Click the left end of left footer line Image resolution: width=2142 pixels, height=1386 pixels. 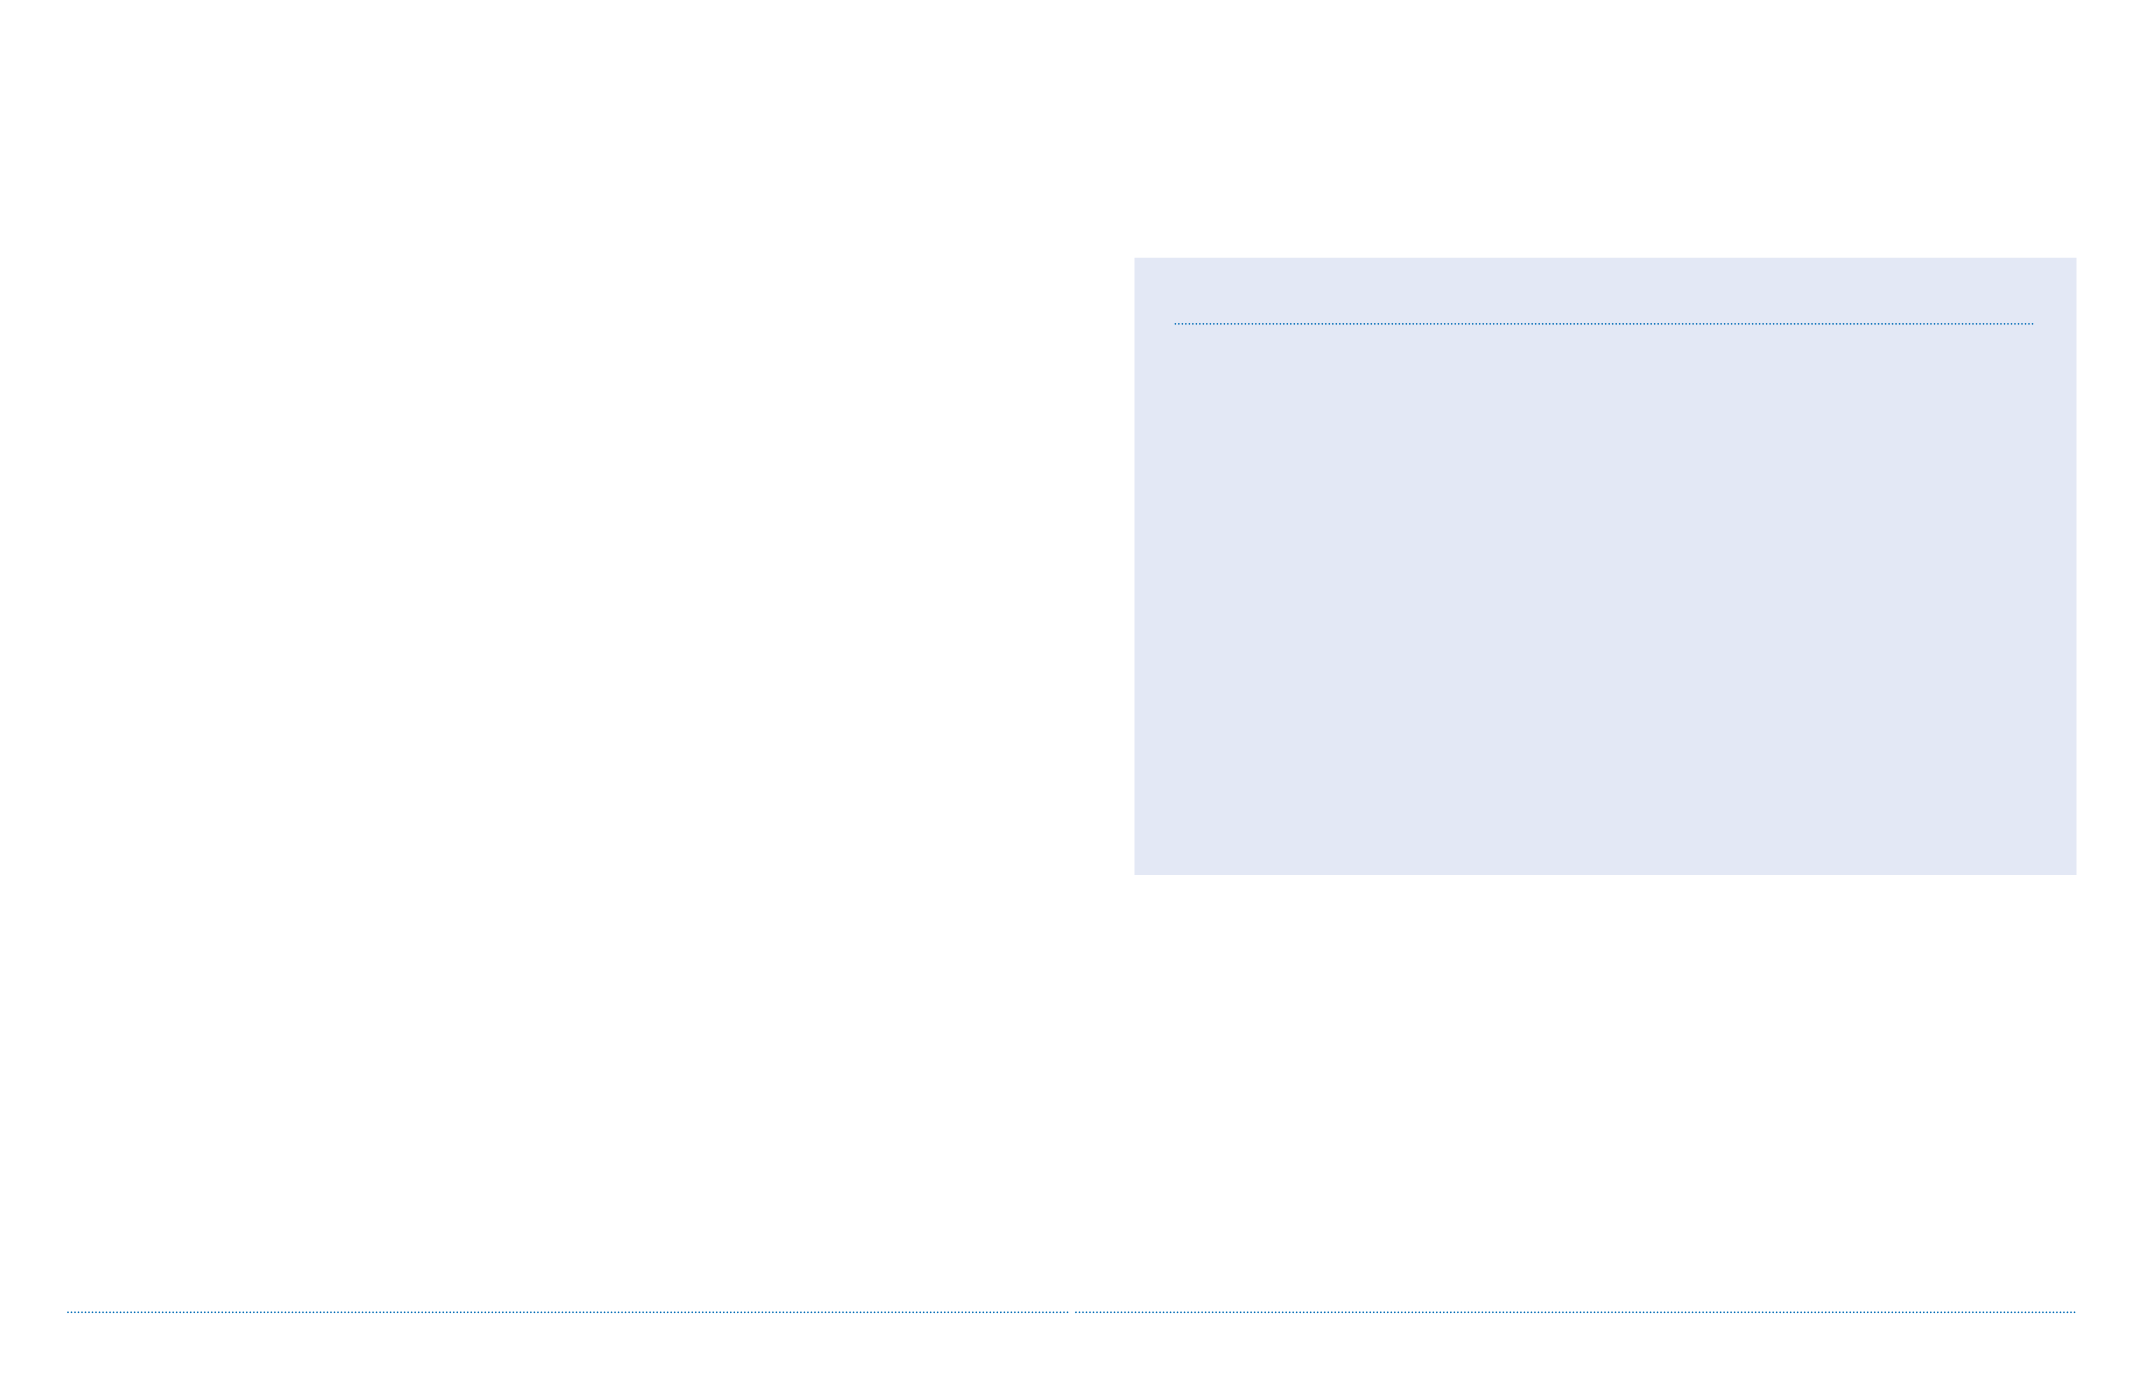70,1312
